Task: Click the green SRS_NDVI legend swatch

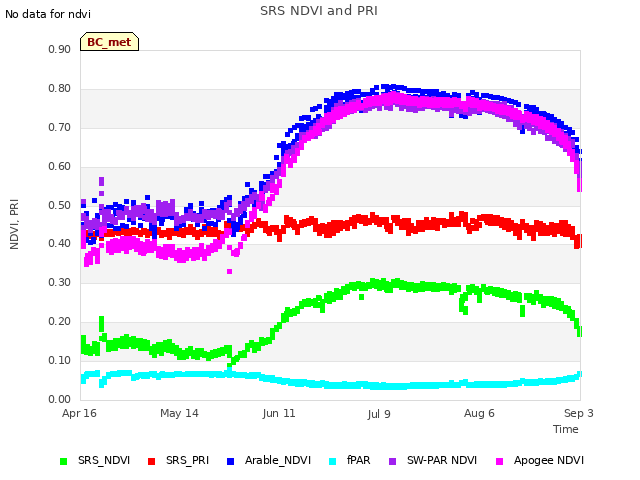Action: tap(63, 461)
